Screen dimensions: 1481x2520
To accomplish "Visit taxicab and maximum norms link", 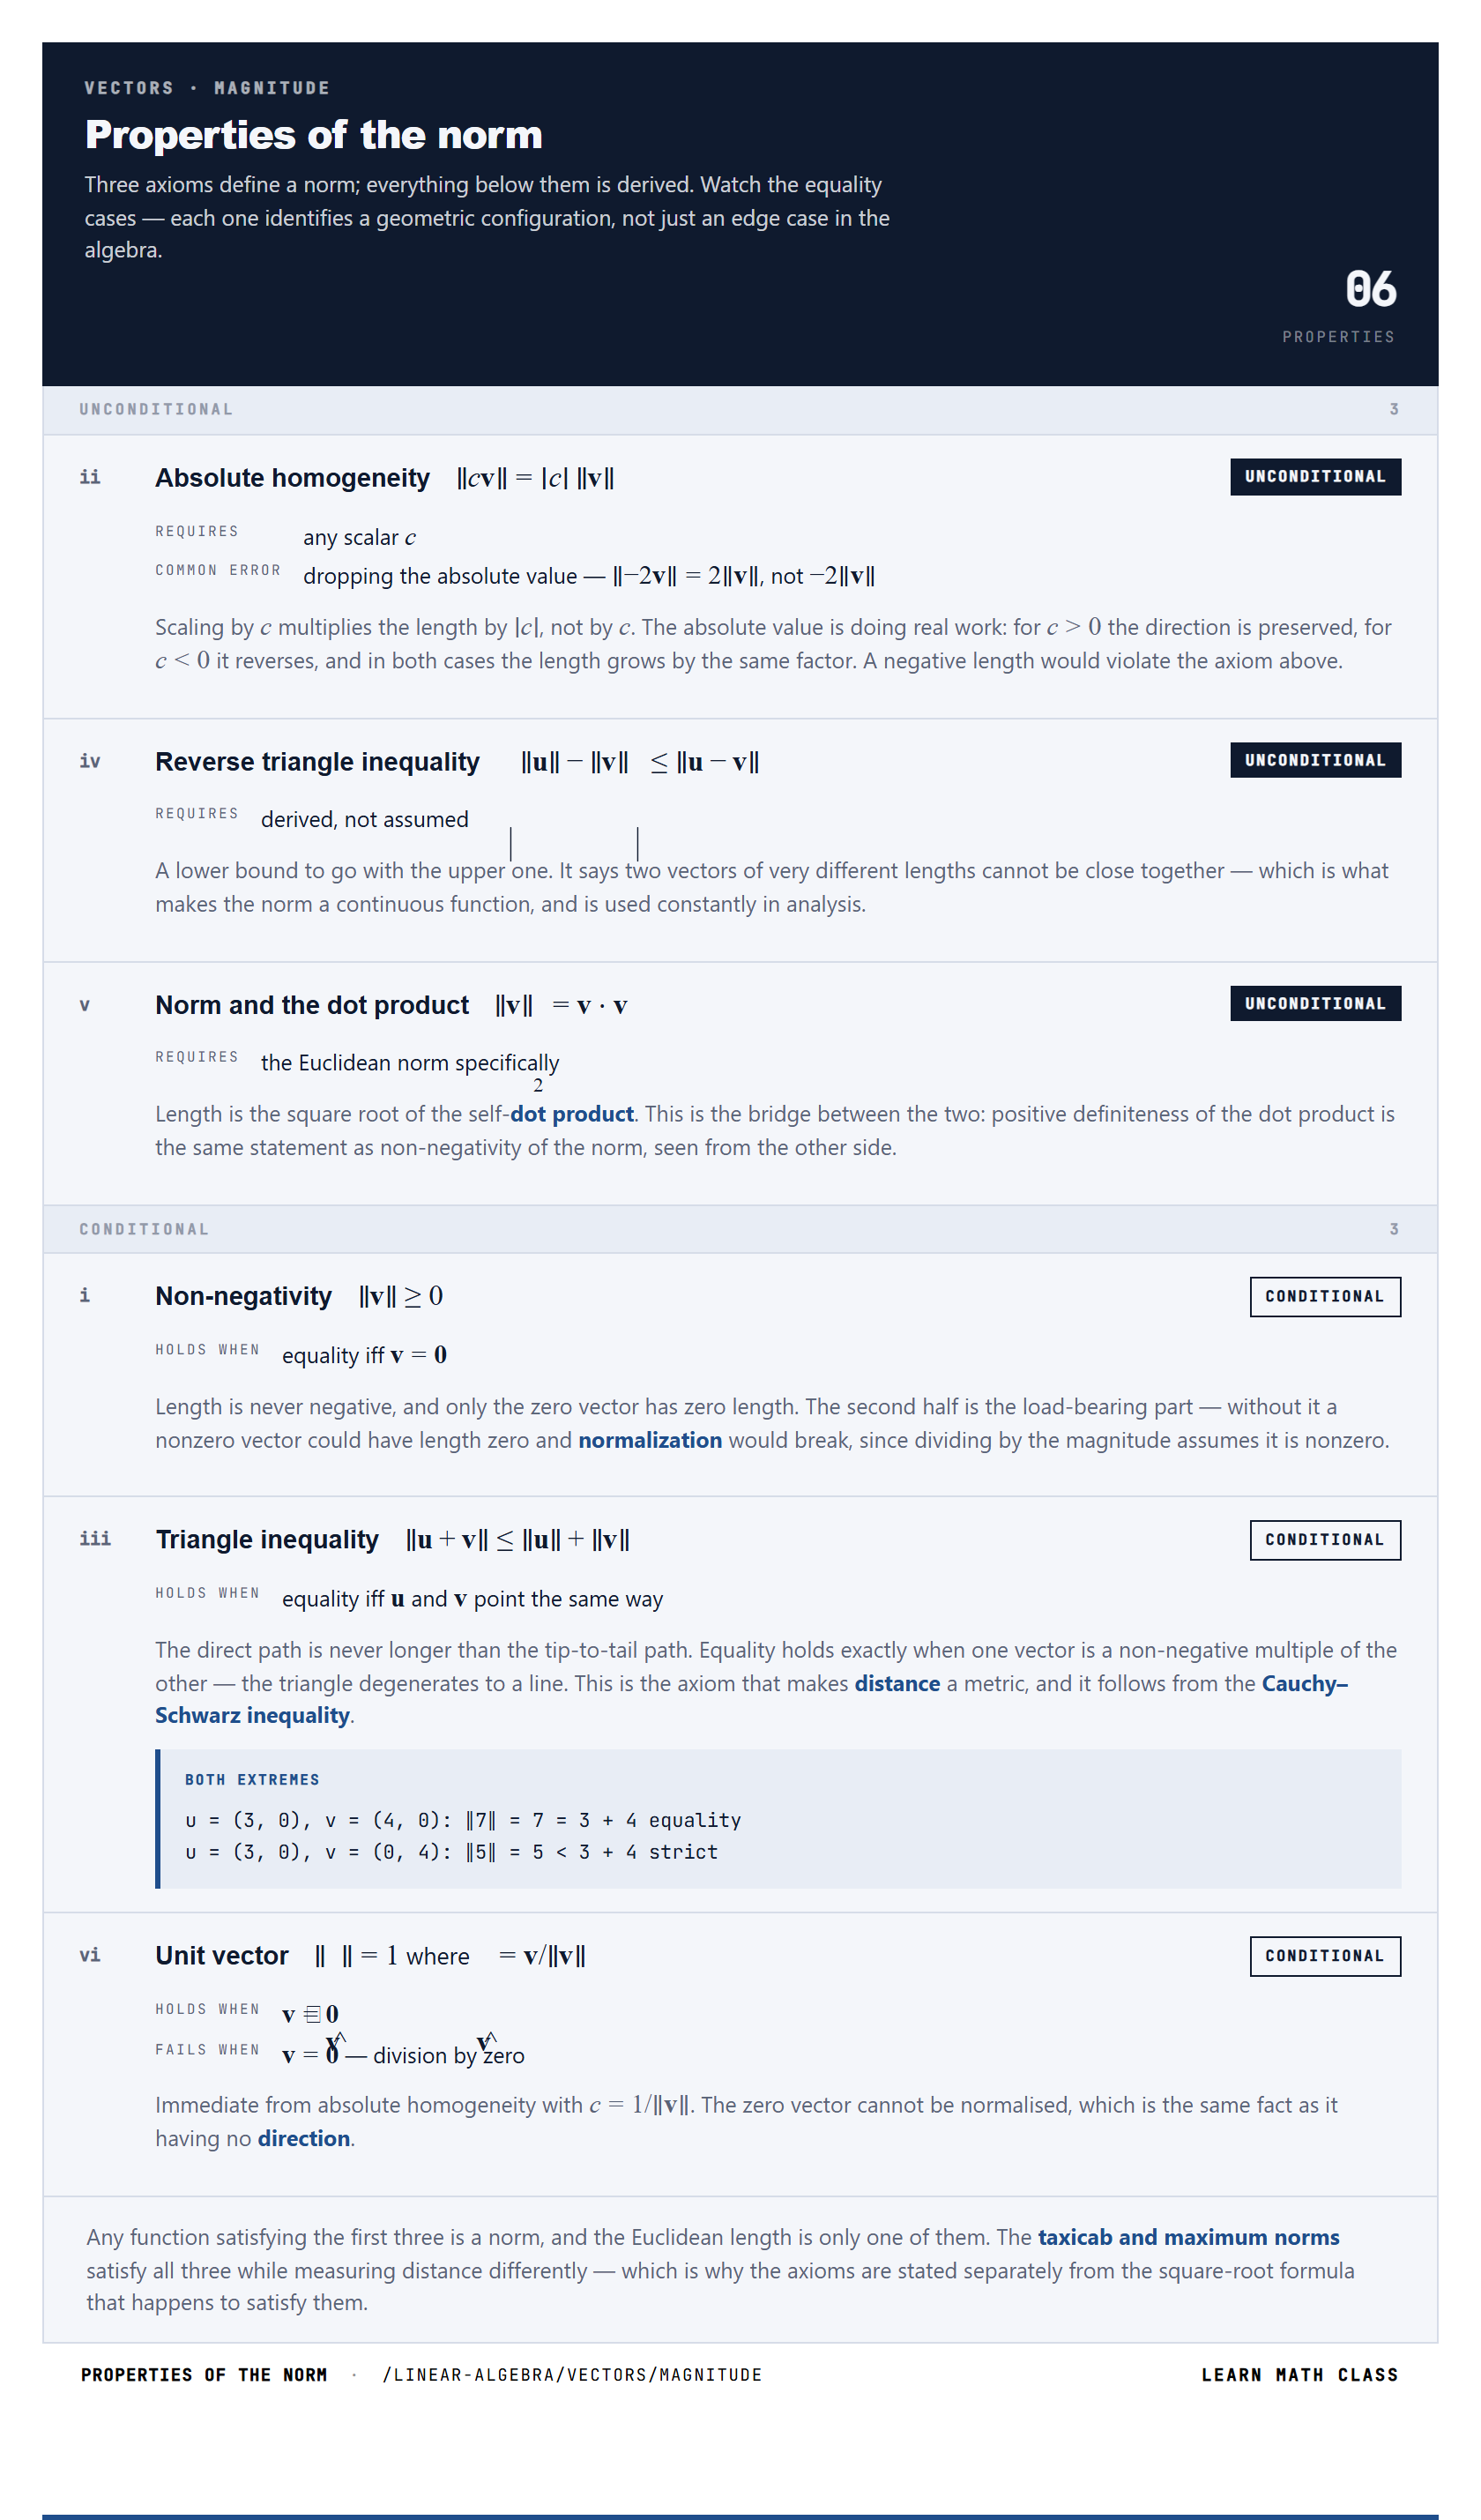I will pyautogui.click(x=1188, y=2237).
